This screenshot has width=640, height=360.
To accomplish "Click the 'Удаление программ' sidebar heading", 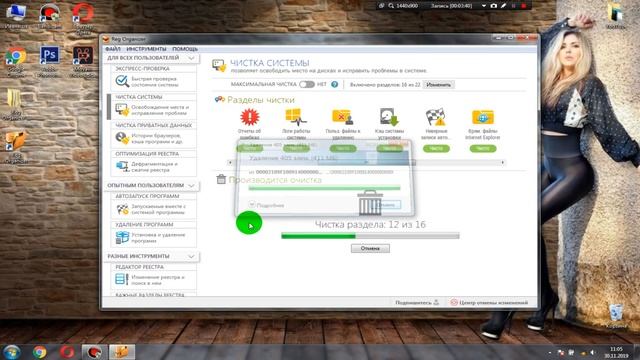I will click(144, 224).
